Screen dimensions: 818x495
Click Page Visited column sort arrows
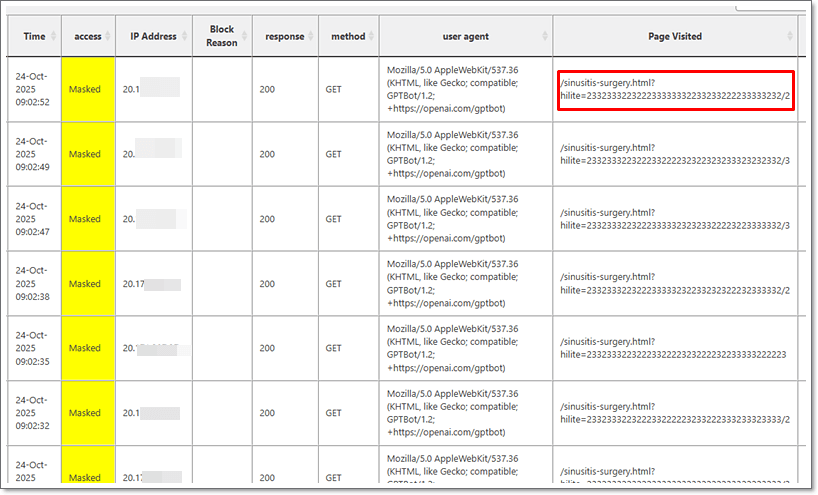coord(791,37)
